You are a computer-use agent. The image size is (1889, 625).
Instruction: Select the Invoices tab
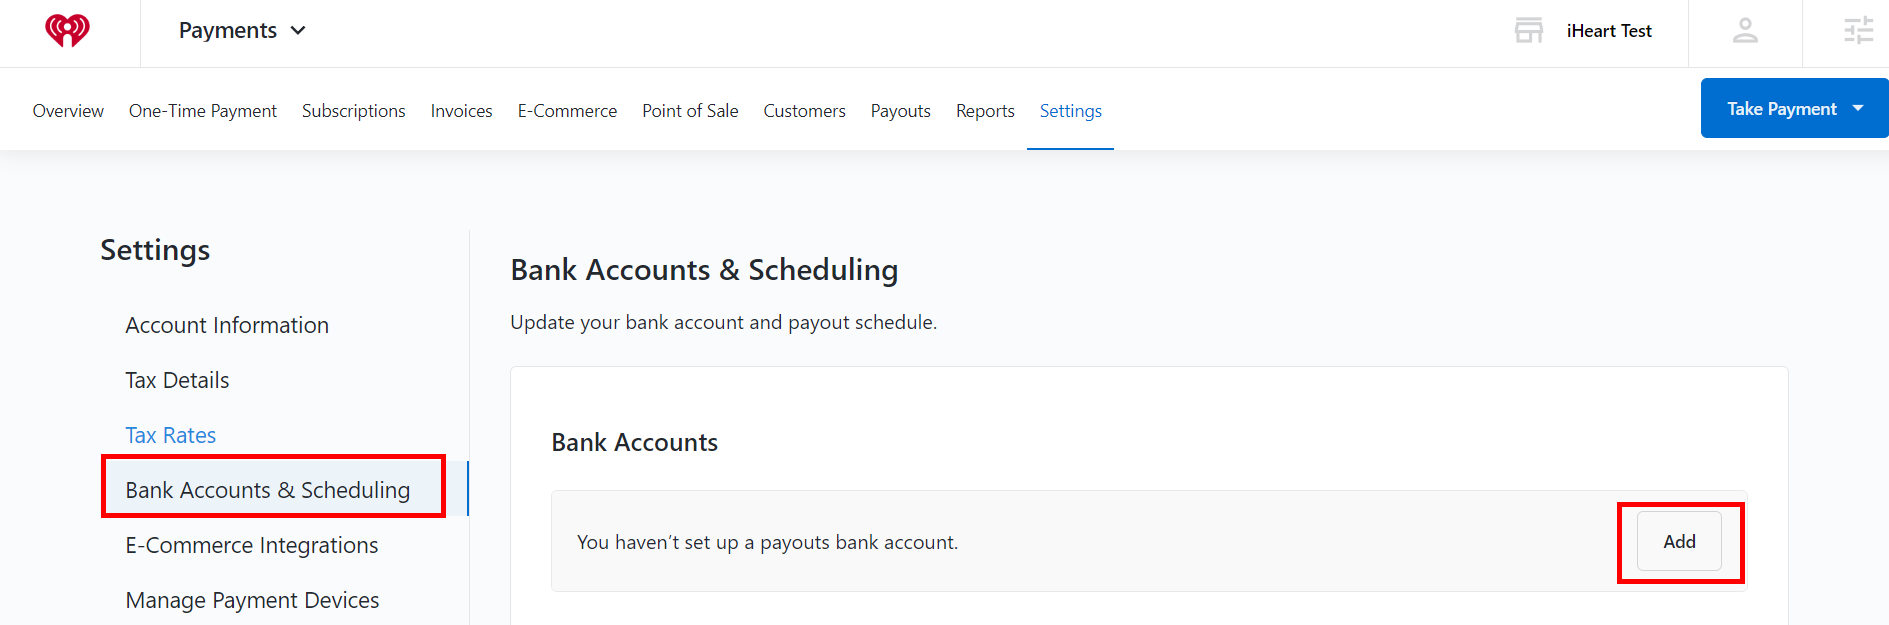coord(462,111)
